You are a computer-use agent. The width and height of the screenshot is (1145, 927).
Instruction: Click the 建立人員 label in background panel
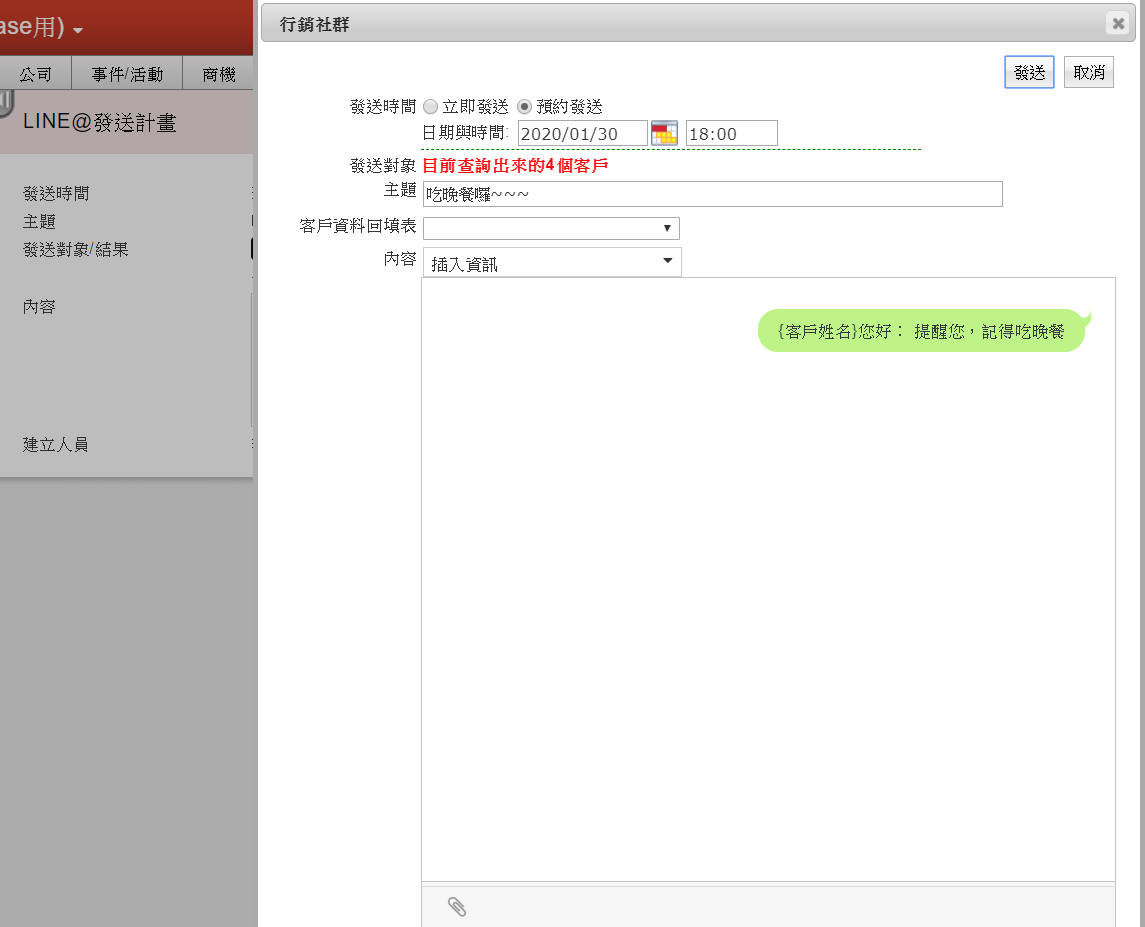55,444
